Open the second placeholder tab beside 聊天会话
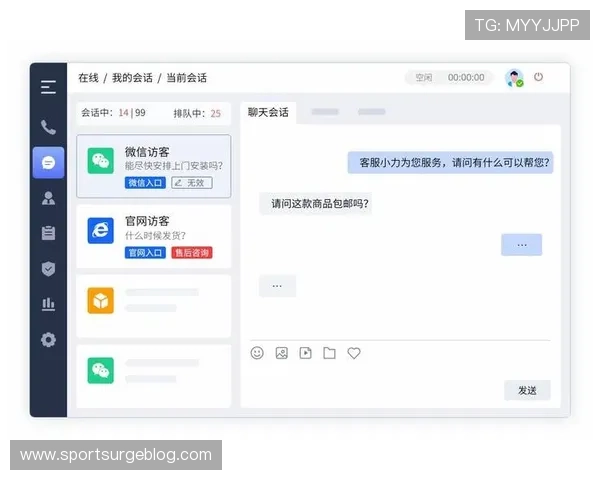The width and height of the screenshot is (600, 480). (325, 112)
